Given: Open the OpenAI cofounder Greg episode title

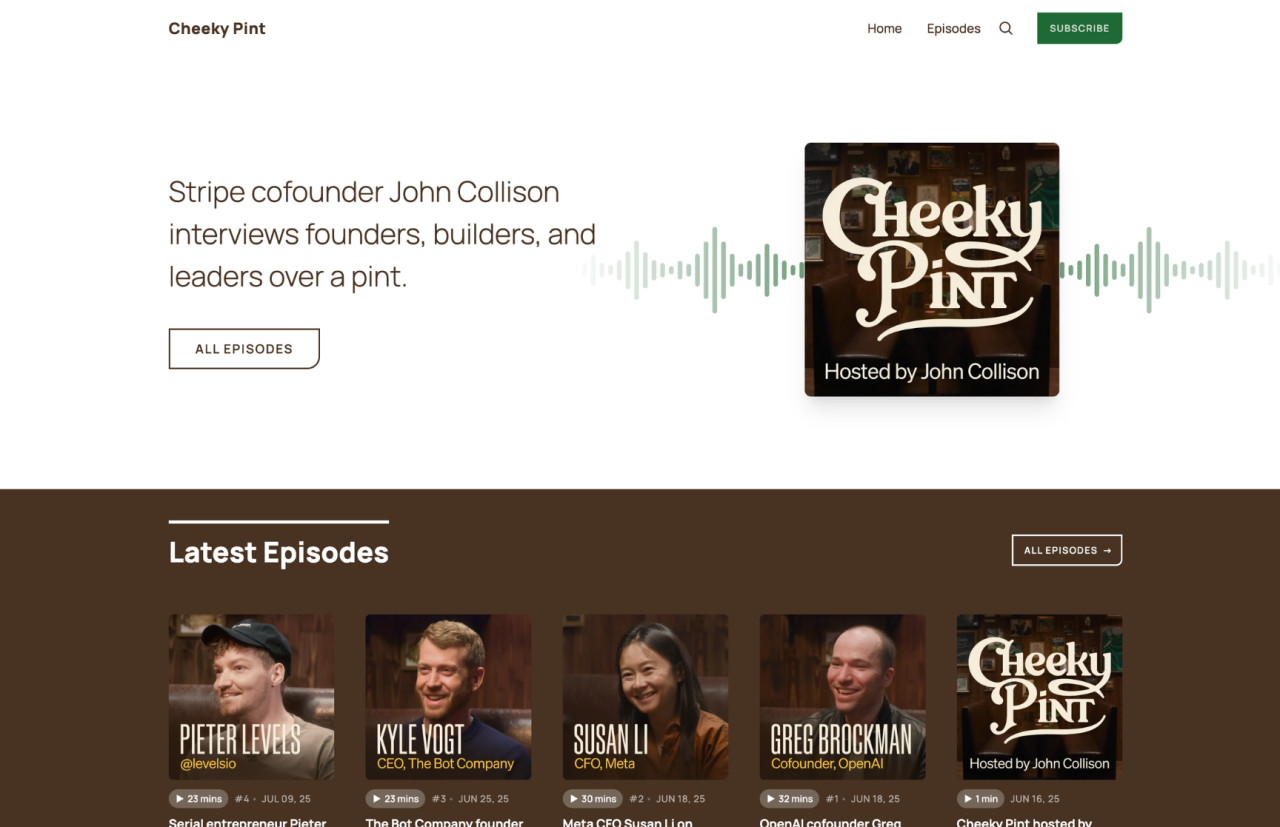Looking at the screenshot, I should pos(831,822).
